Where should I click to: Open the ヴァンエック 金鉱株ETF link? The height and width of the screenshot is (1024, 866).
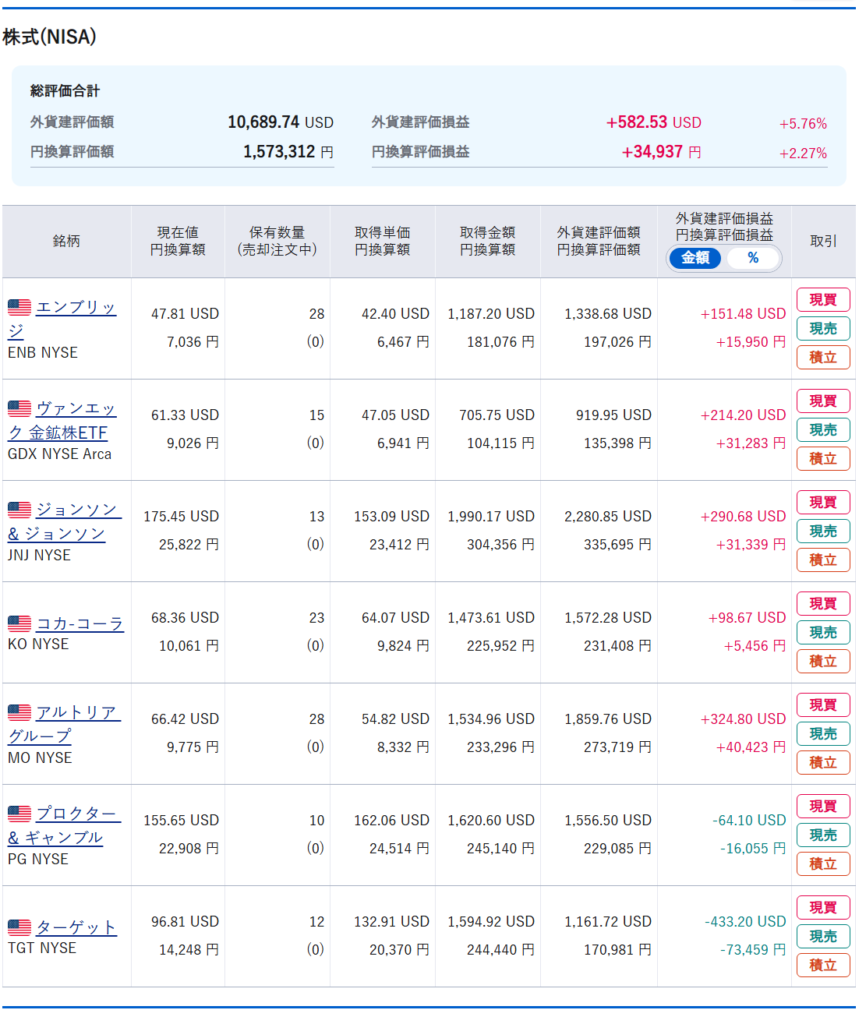coord(62,420)
